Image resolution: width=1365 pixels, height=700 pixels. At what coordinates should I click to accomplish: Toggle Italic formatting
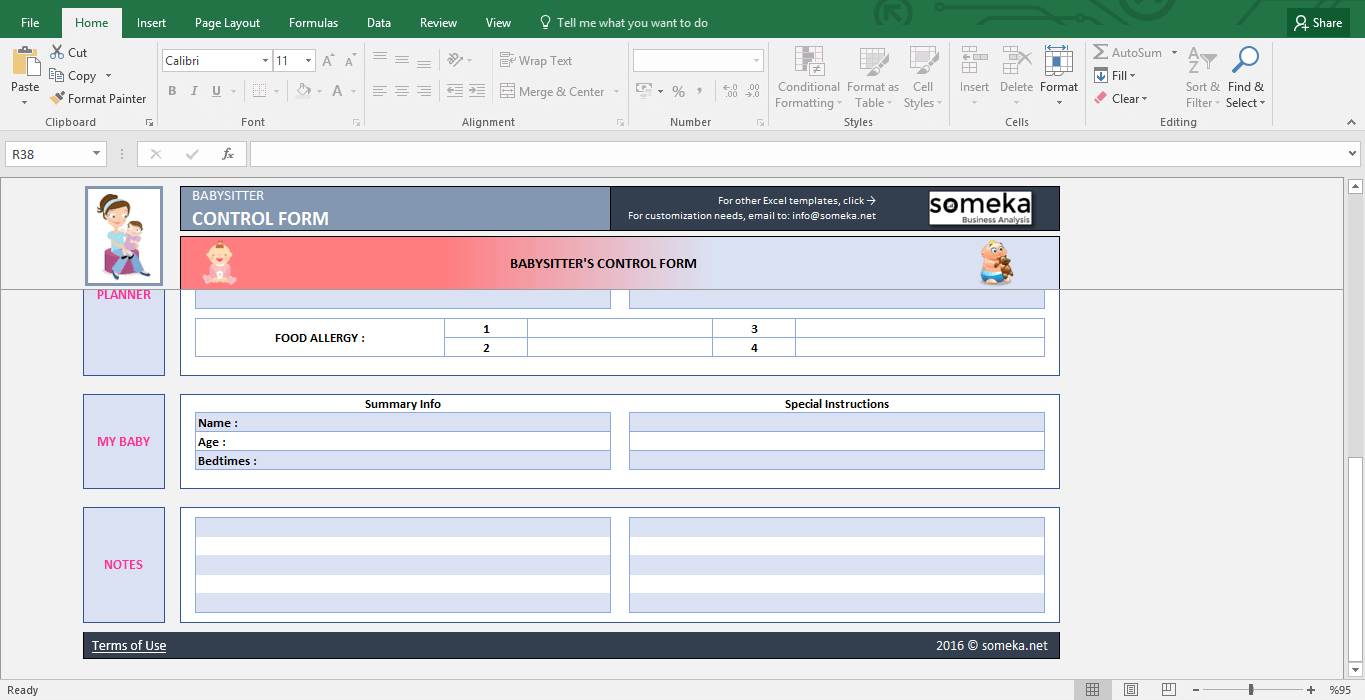pos(194,91)
